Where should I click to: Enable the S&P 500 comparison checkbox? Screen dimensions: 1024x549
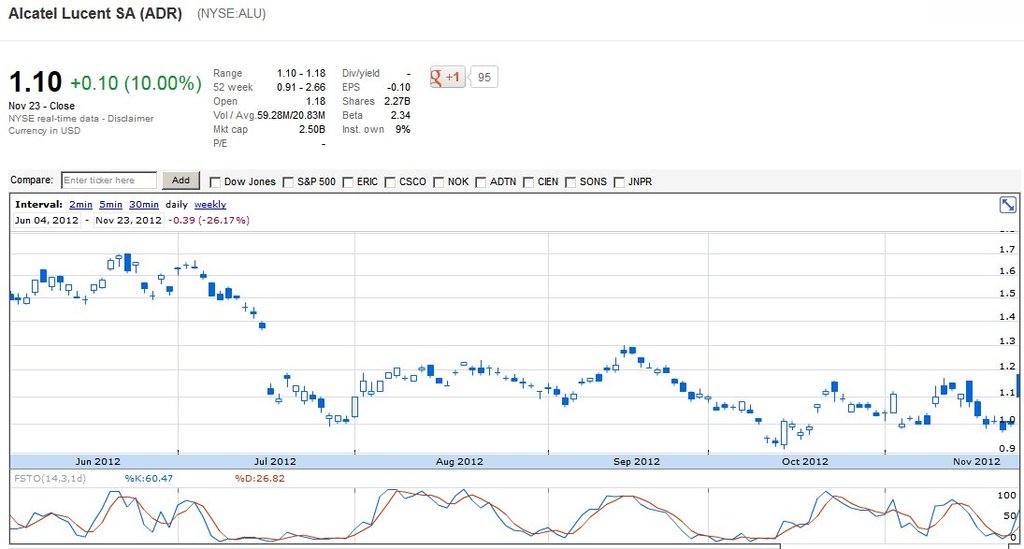pyautogui.click(x=288, y=182)
